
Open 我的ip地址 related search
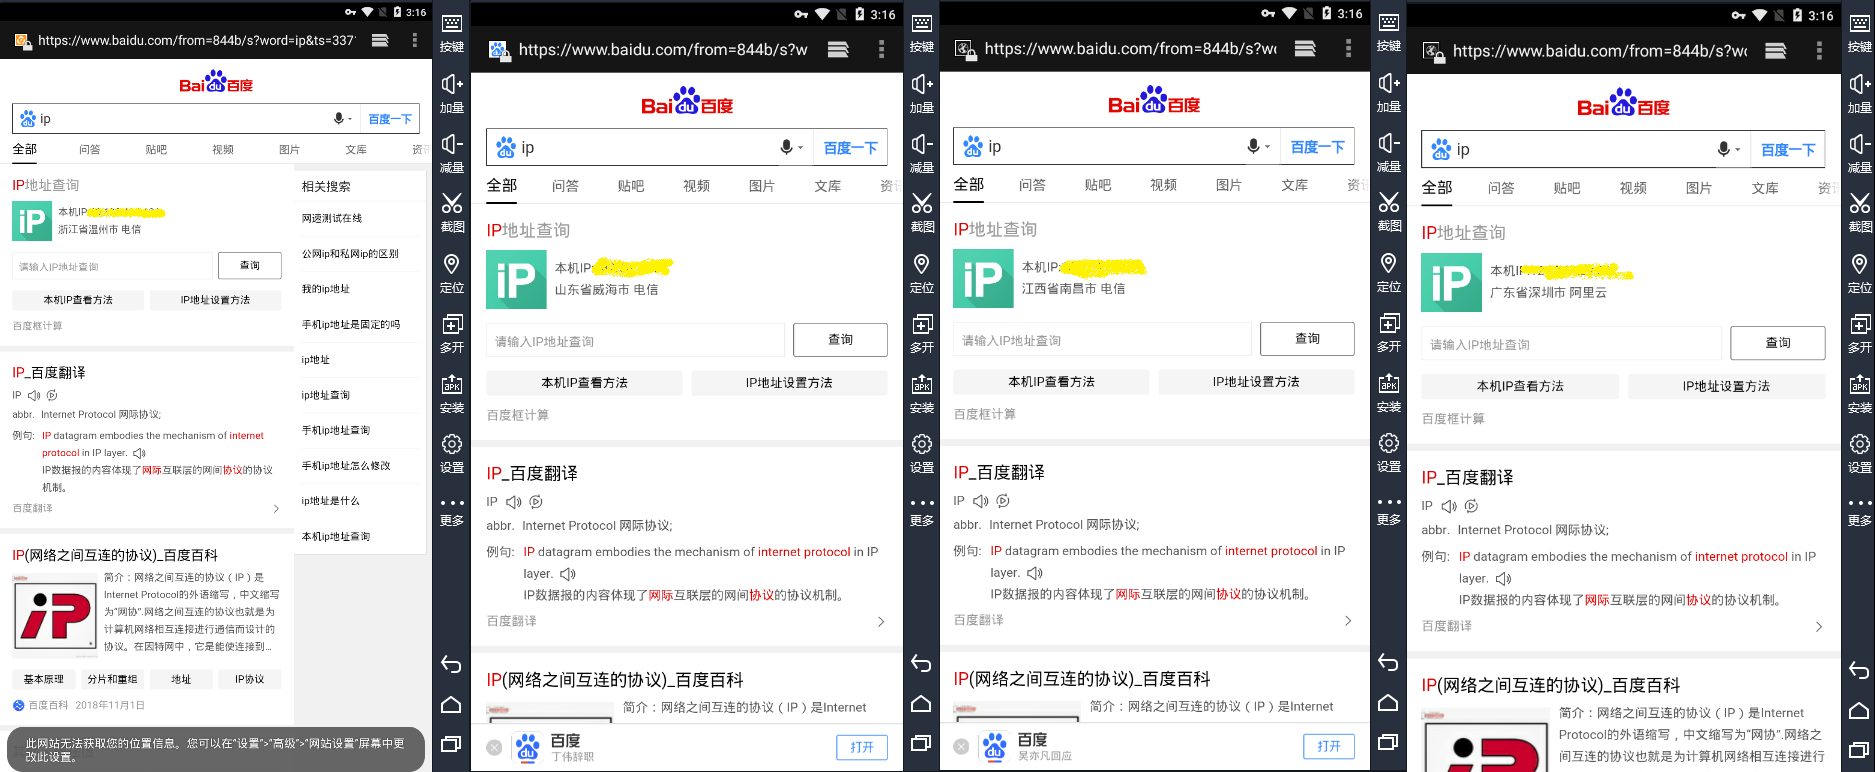pos(326,289)
